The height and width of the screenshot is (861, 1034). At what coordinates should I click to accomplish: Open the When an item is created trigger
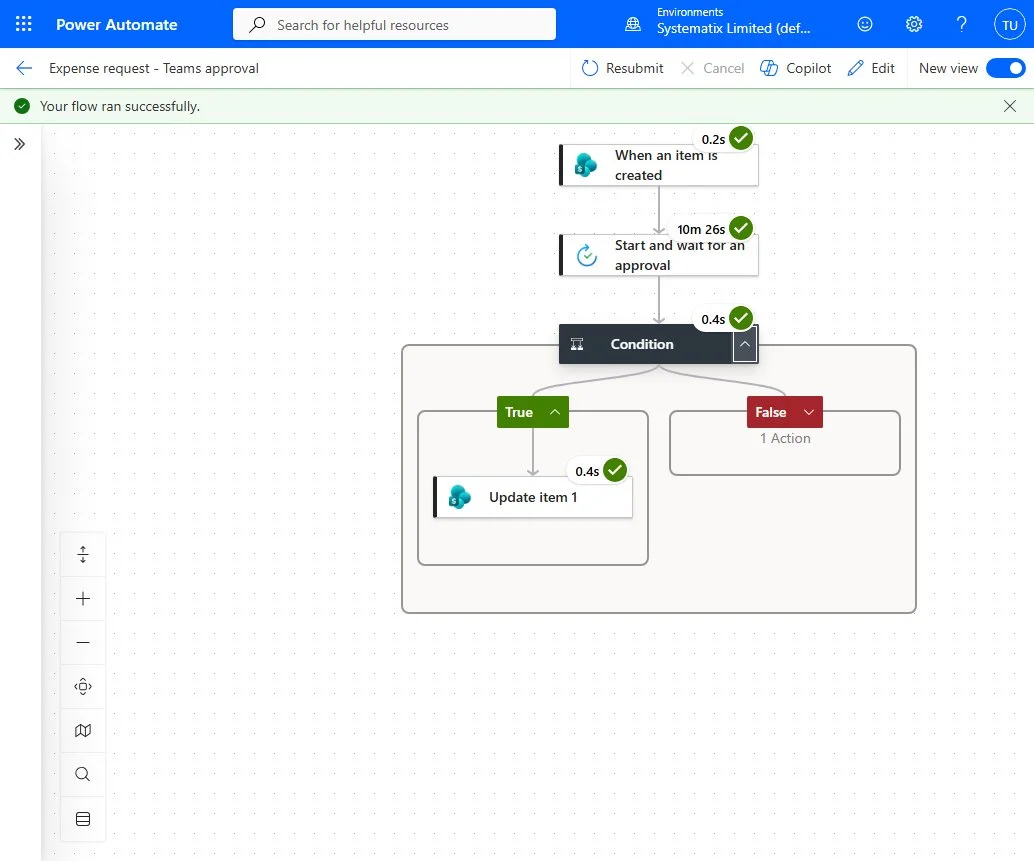(x=659, y=165)
